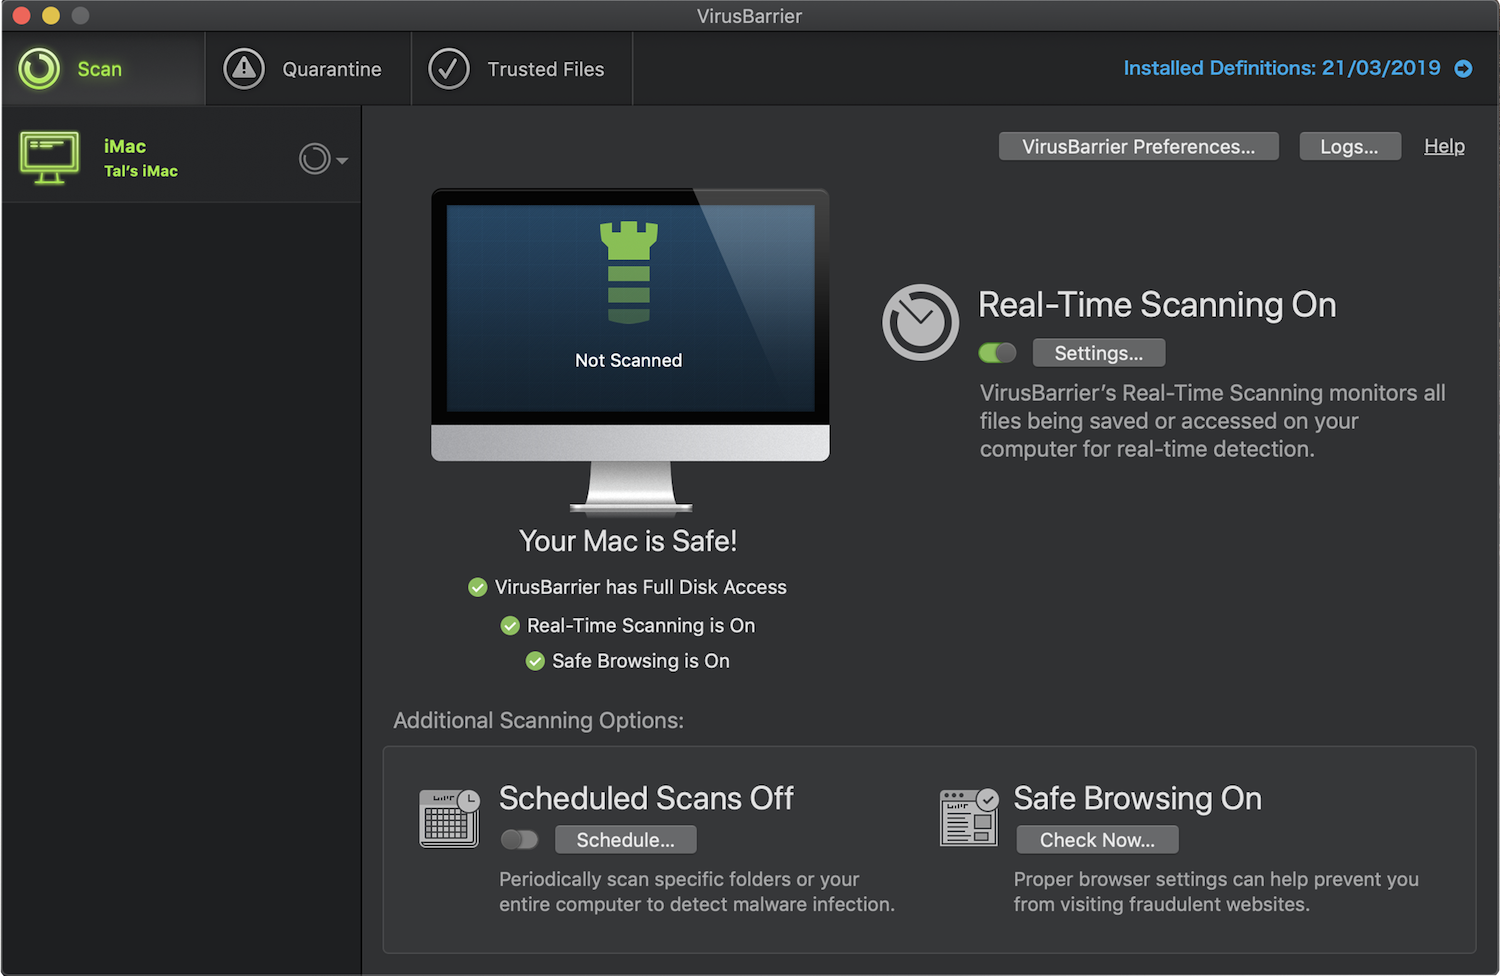The height and width of the screenshot is (976, 1500).
Task: Click the Scheduled Scans calendar icon
Action: tap(449, 817)
